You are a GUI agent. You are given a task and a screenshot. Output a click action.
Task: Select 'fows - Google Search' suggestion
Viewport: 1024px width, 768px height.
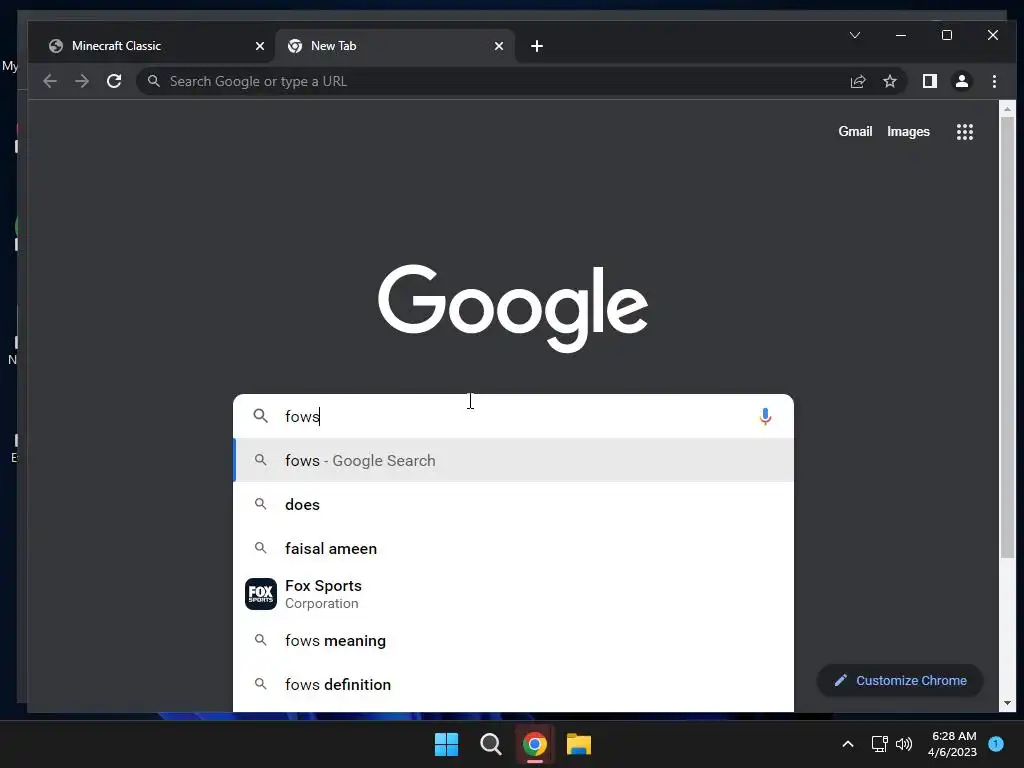513,460
